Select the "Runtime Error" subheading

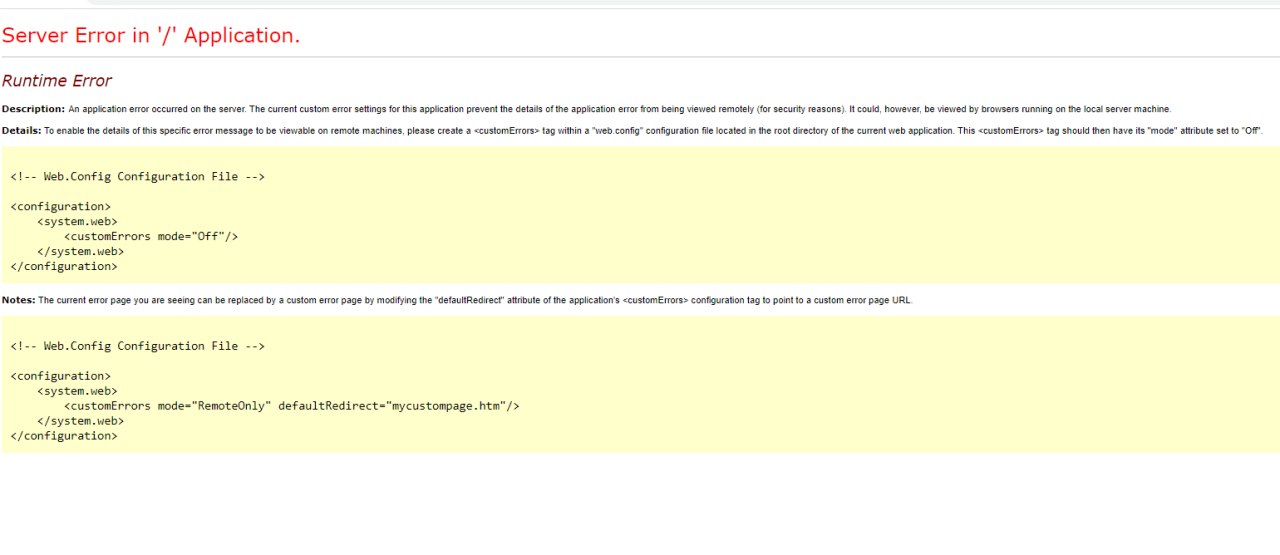point(57,81)
